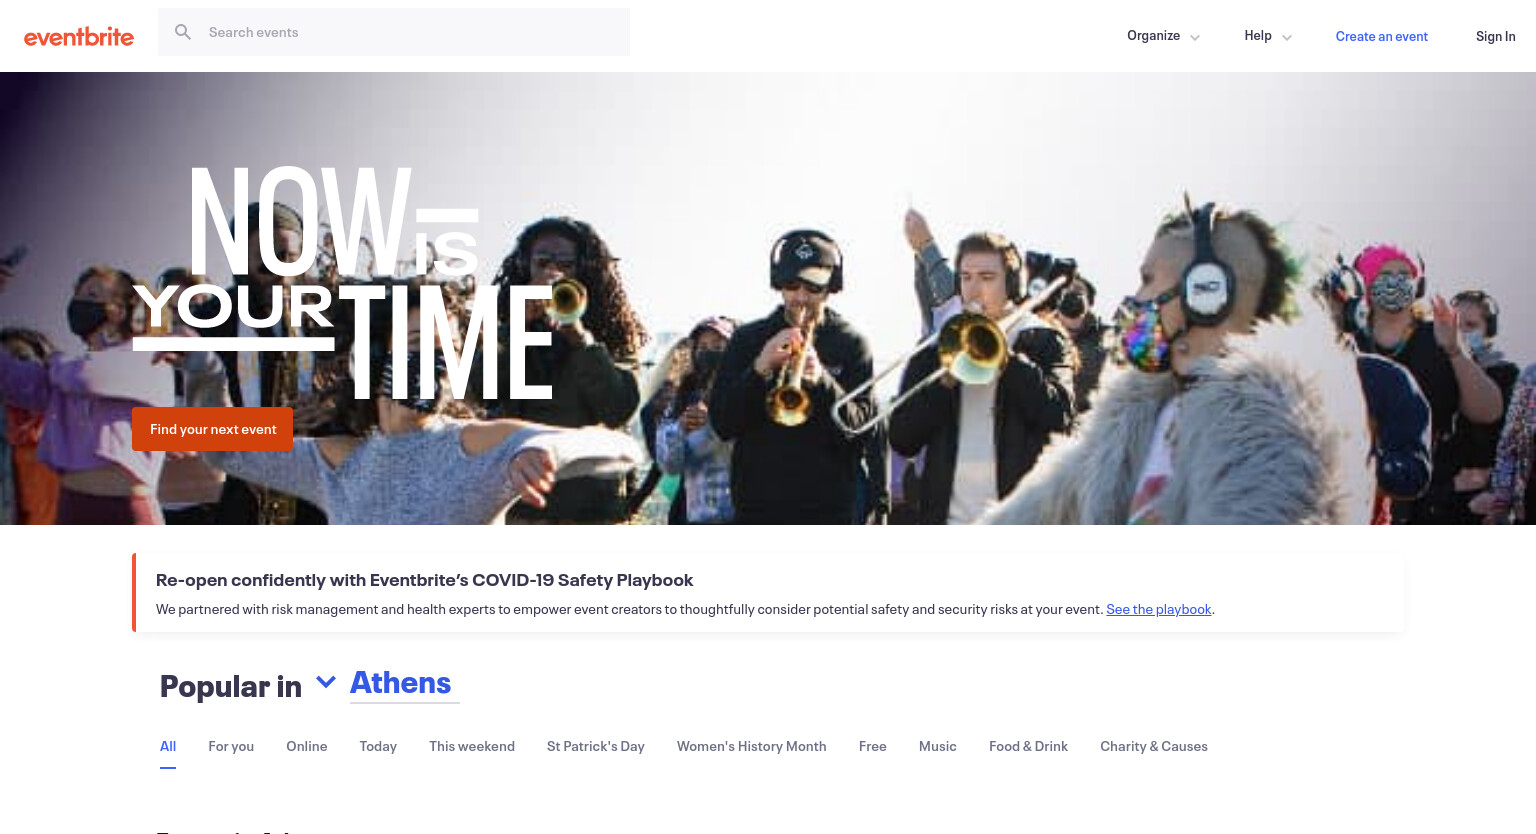Edit the Athens location field
The height and width of the screenshot is (834, 1536).
(404, 683)
